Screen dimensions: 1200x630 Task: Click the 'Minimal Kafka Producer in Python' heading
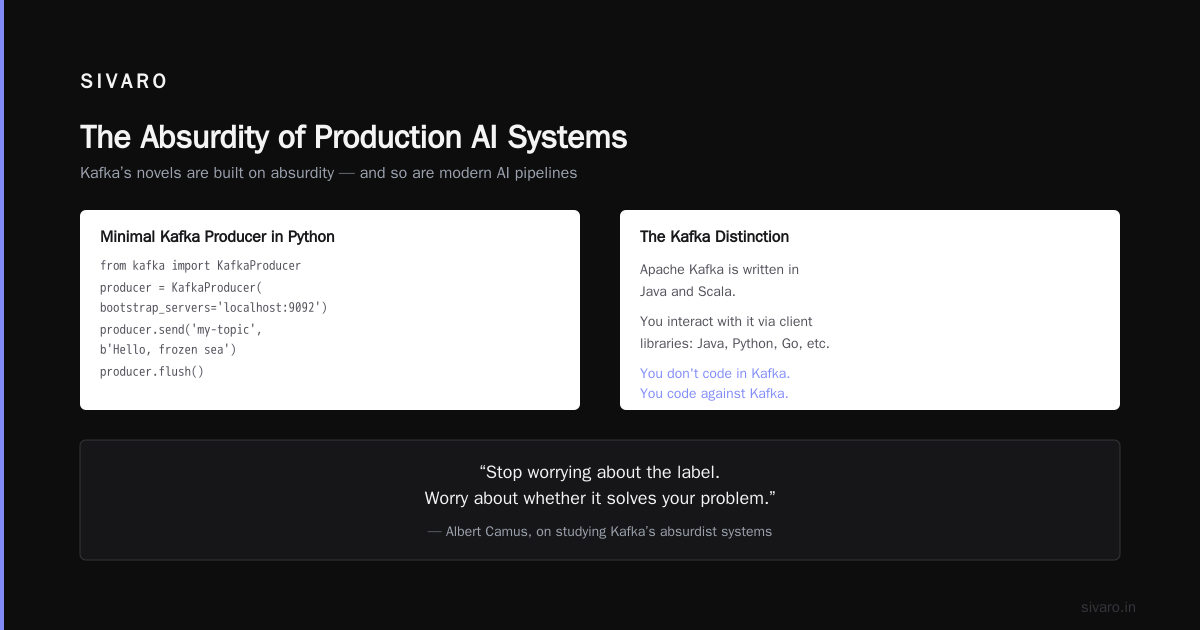pos(217,237)
